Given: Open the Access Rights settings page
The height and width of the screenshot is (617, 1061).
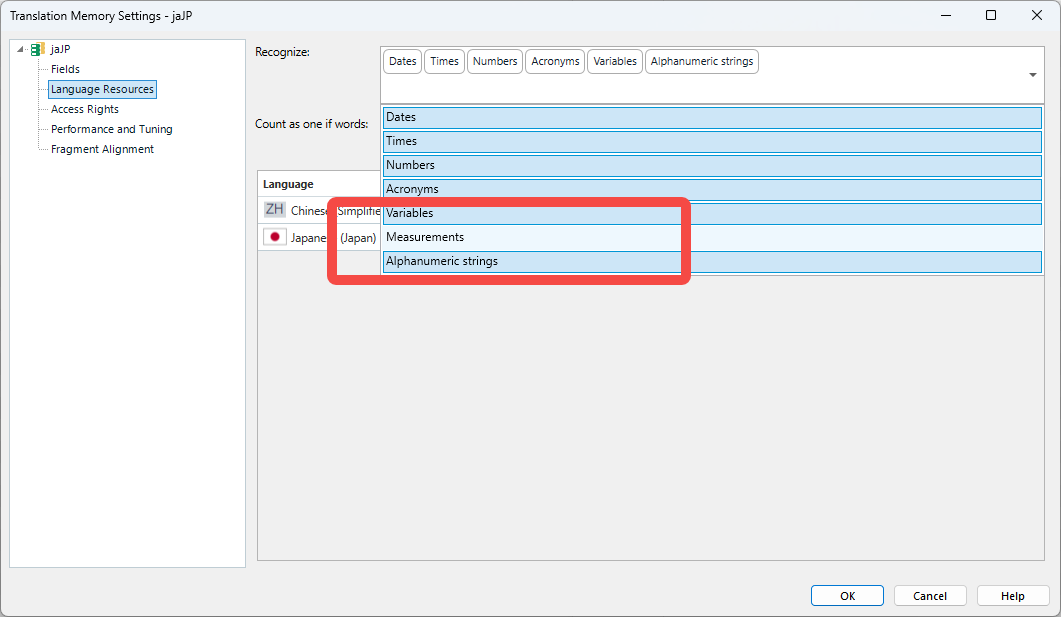Looking at the screenshot, I should coord(85,109).
